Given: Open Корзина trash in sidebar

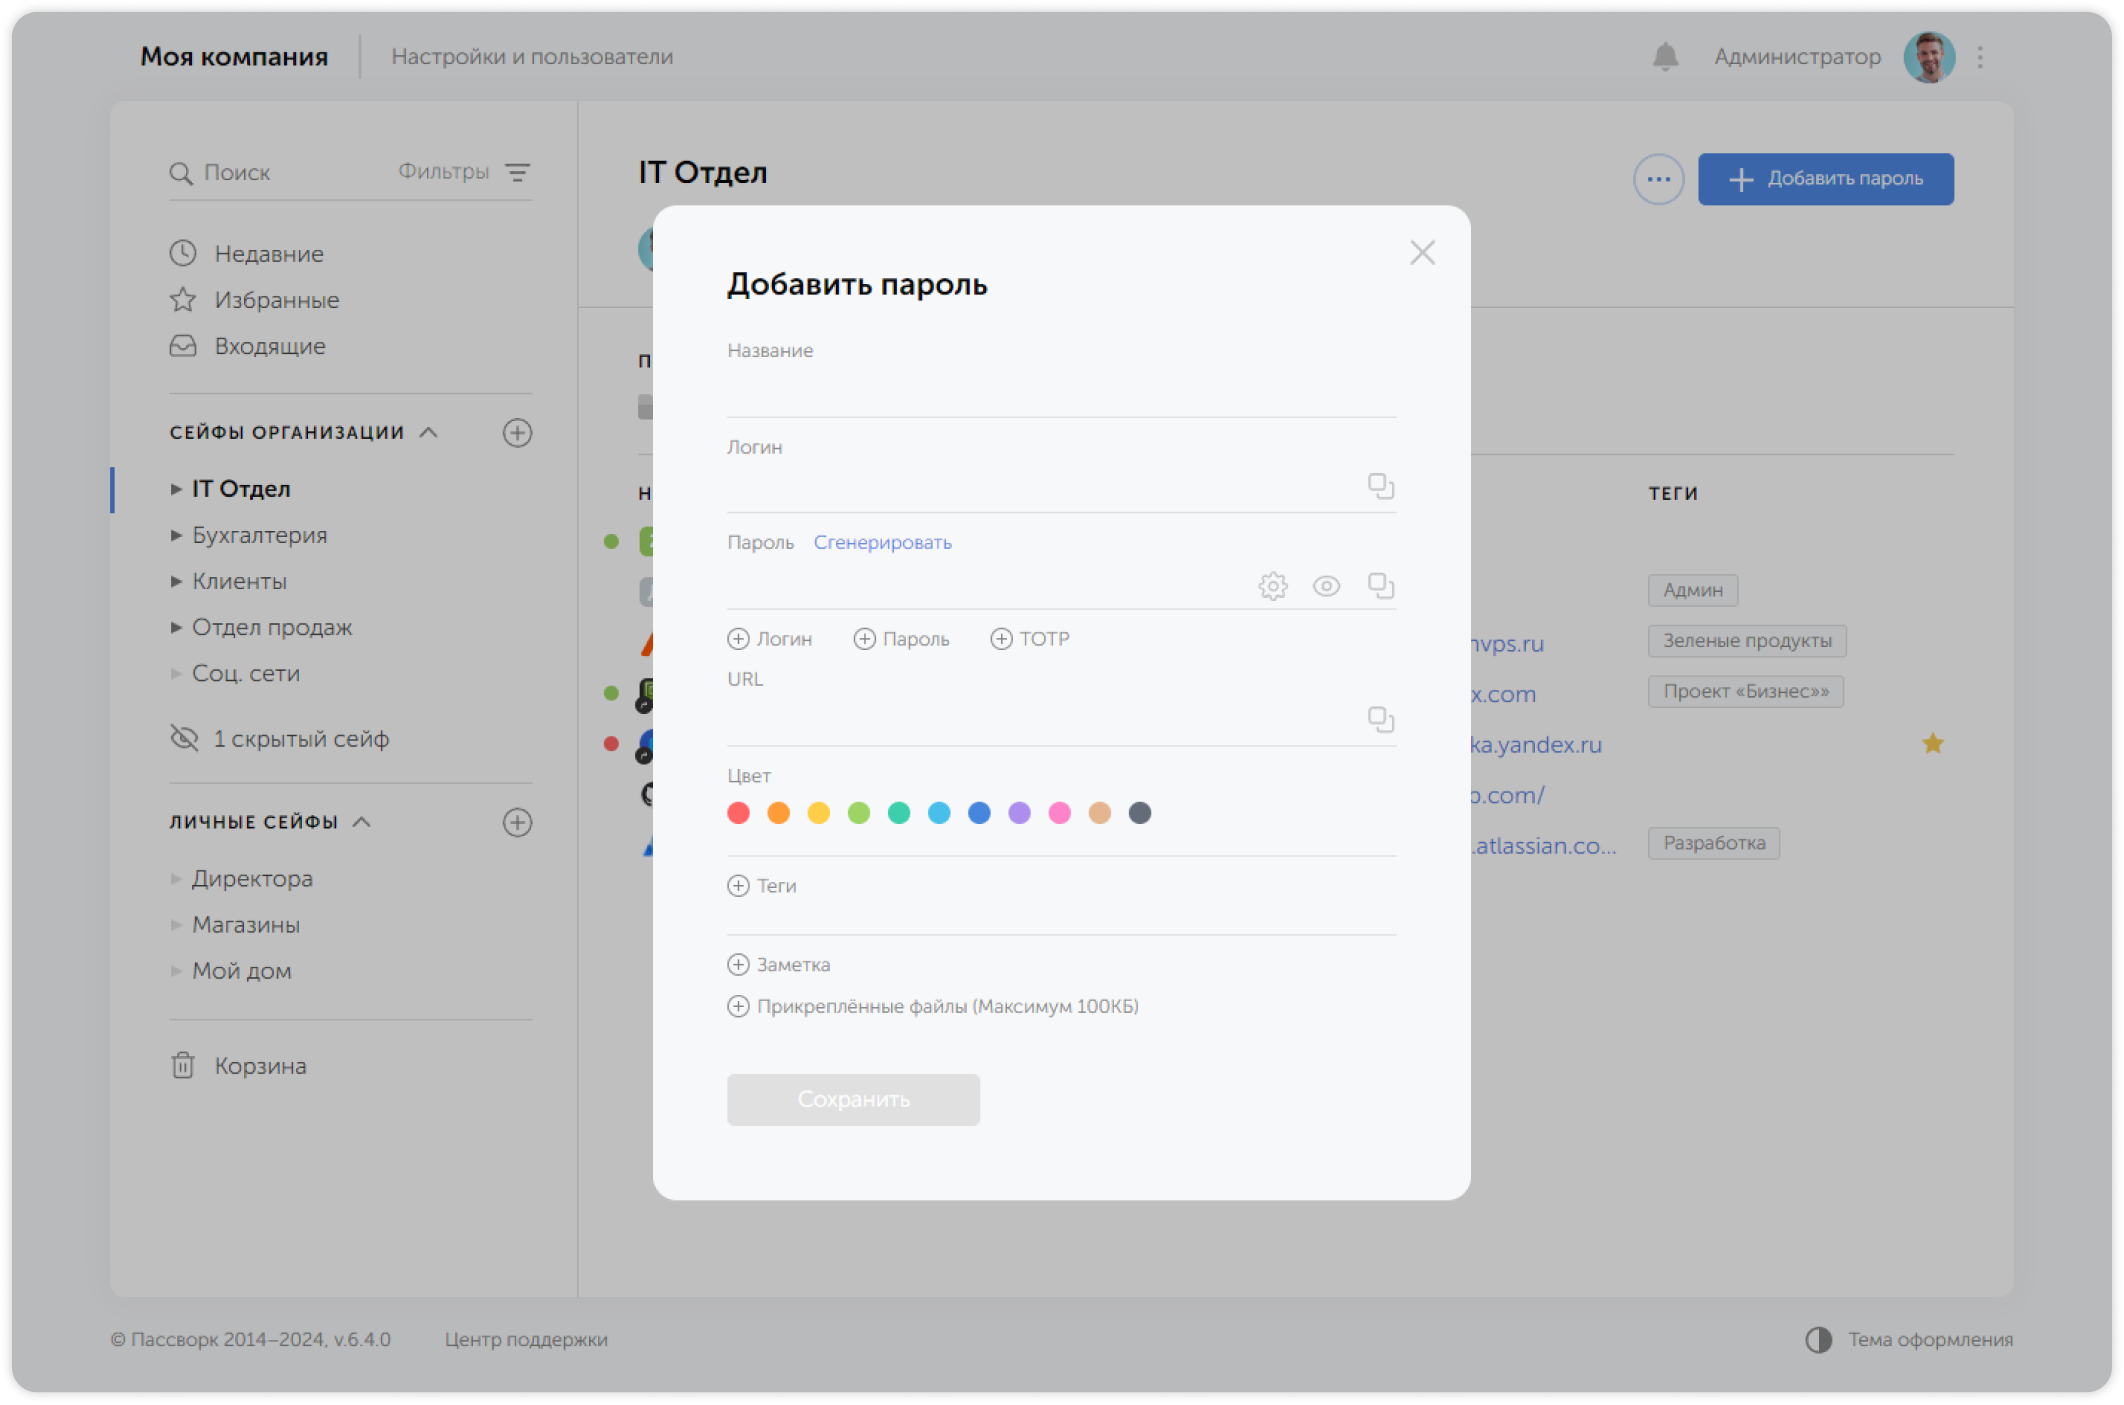Looking at the screenshot, I should (x=259, y=1066).
